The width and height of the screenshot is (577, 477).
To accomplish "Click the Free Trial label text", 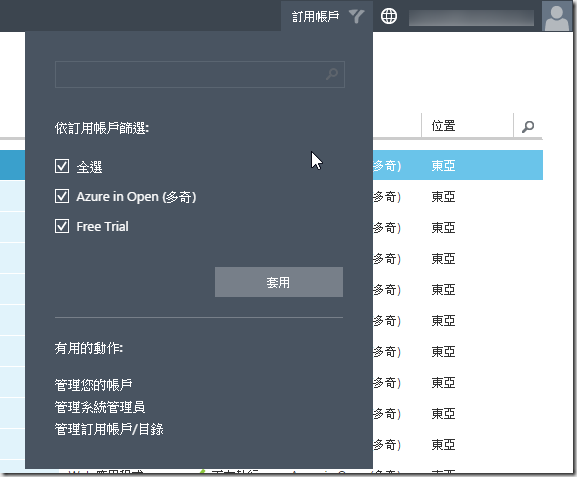I will click(x=102, y=226).
